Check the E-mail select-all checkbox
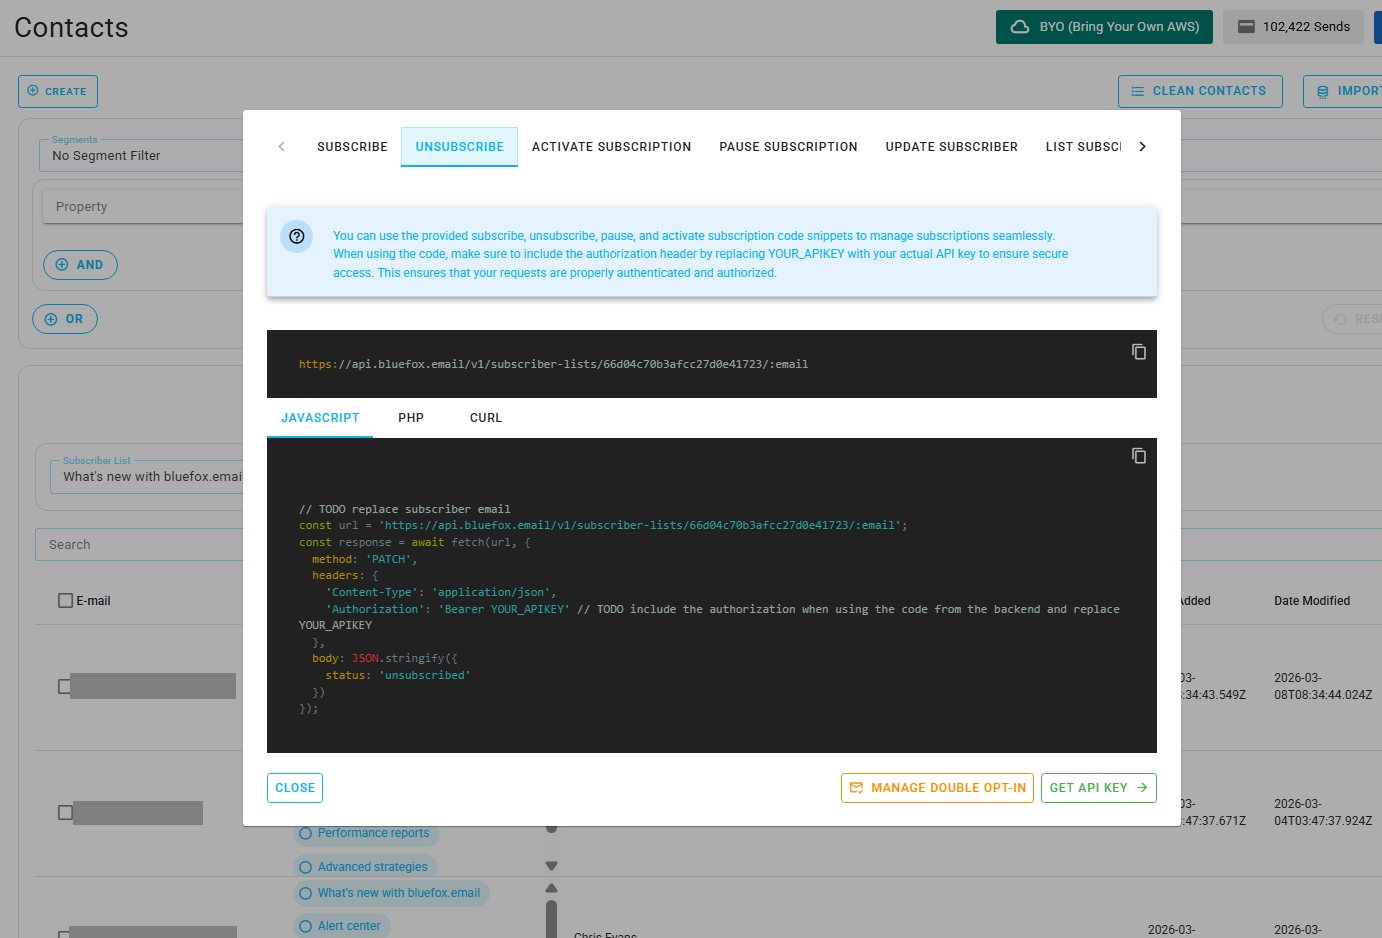 pyautogui.click(x=65, y=600)
